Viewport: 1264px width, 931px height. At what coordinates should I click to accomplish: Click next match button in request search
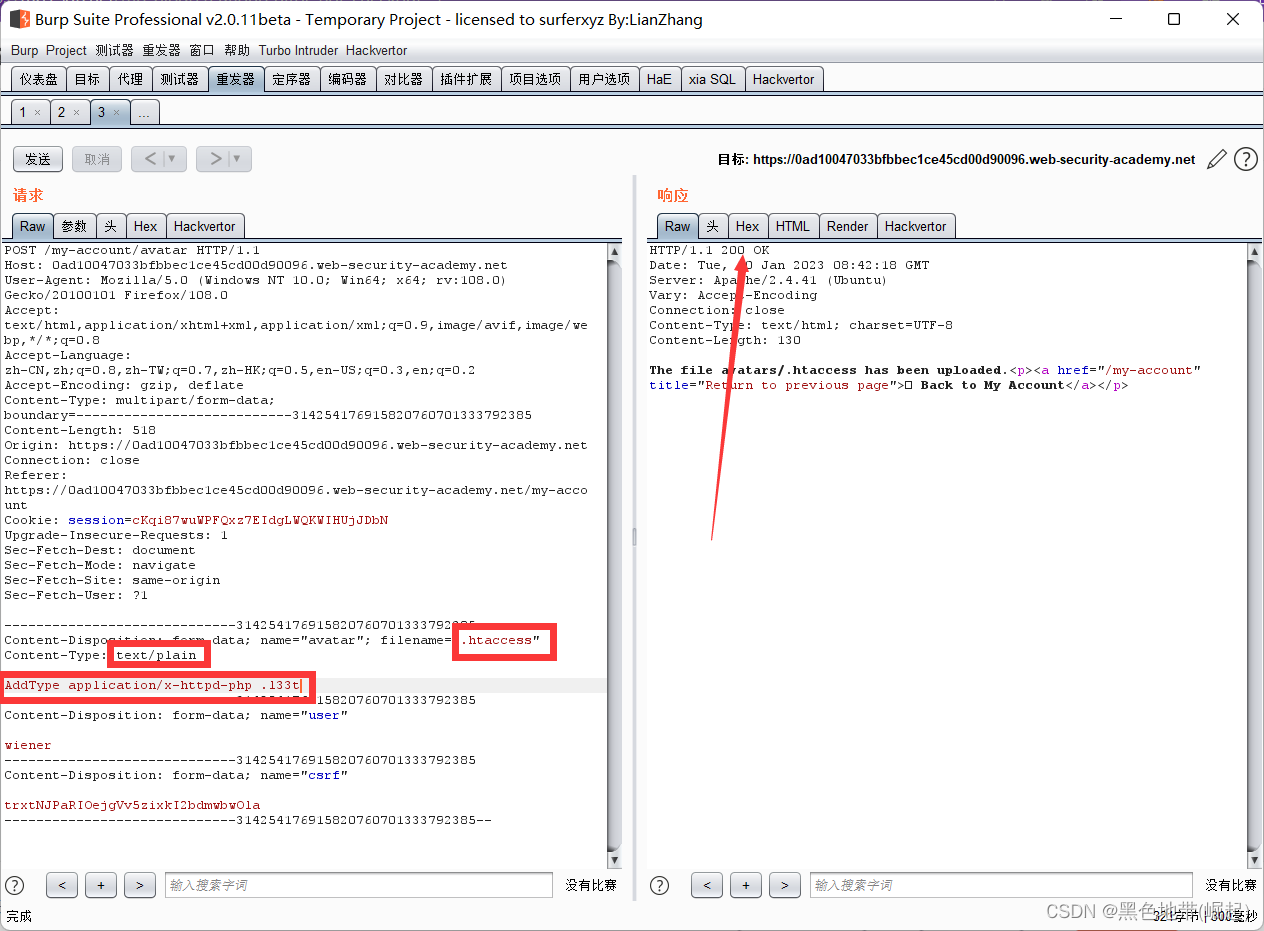[140, 885]
